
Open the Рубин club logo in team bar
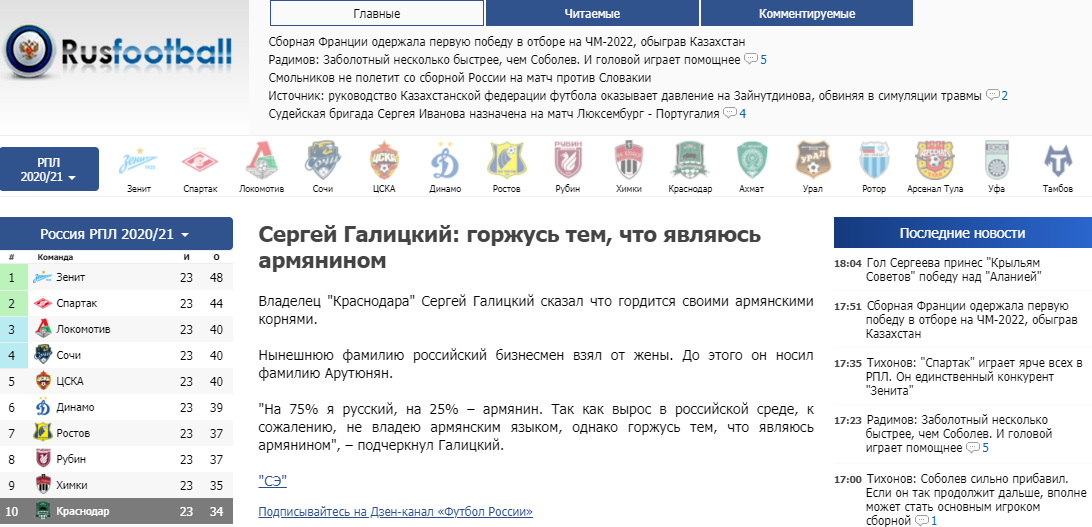pos(568,161)
